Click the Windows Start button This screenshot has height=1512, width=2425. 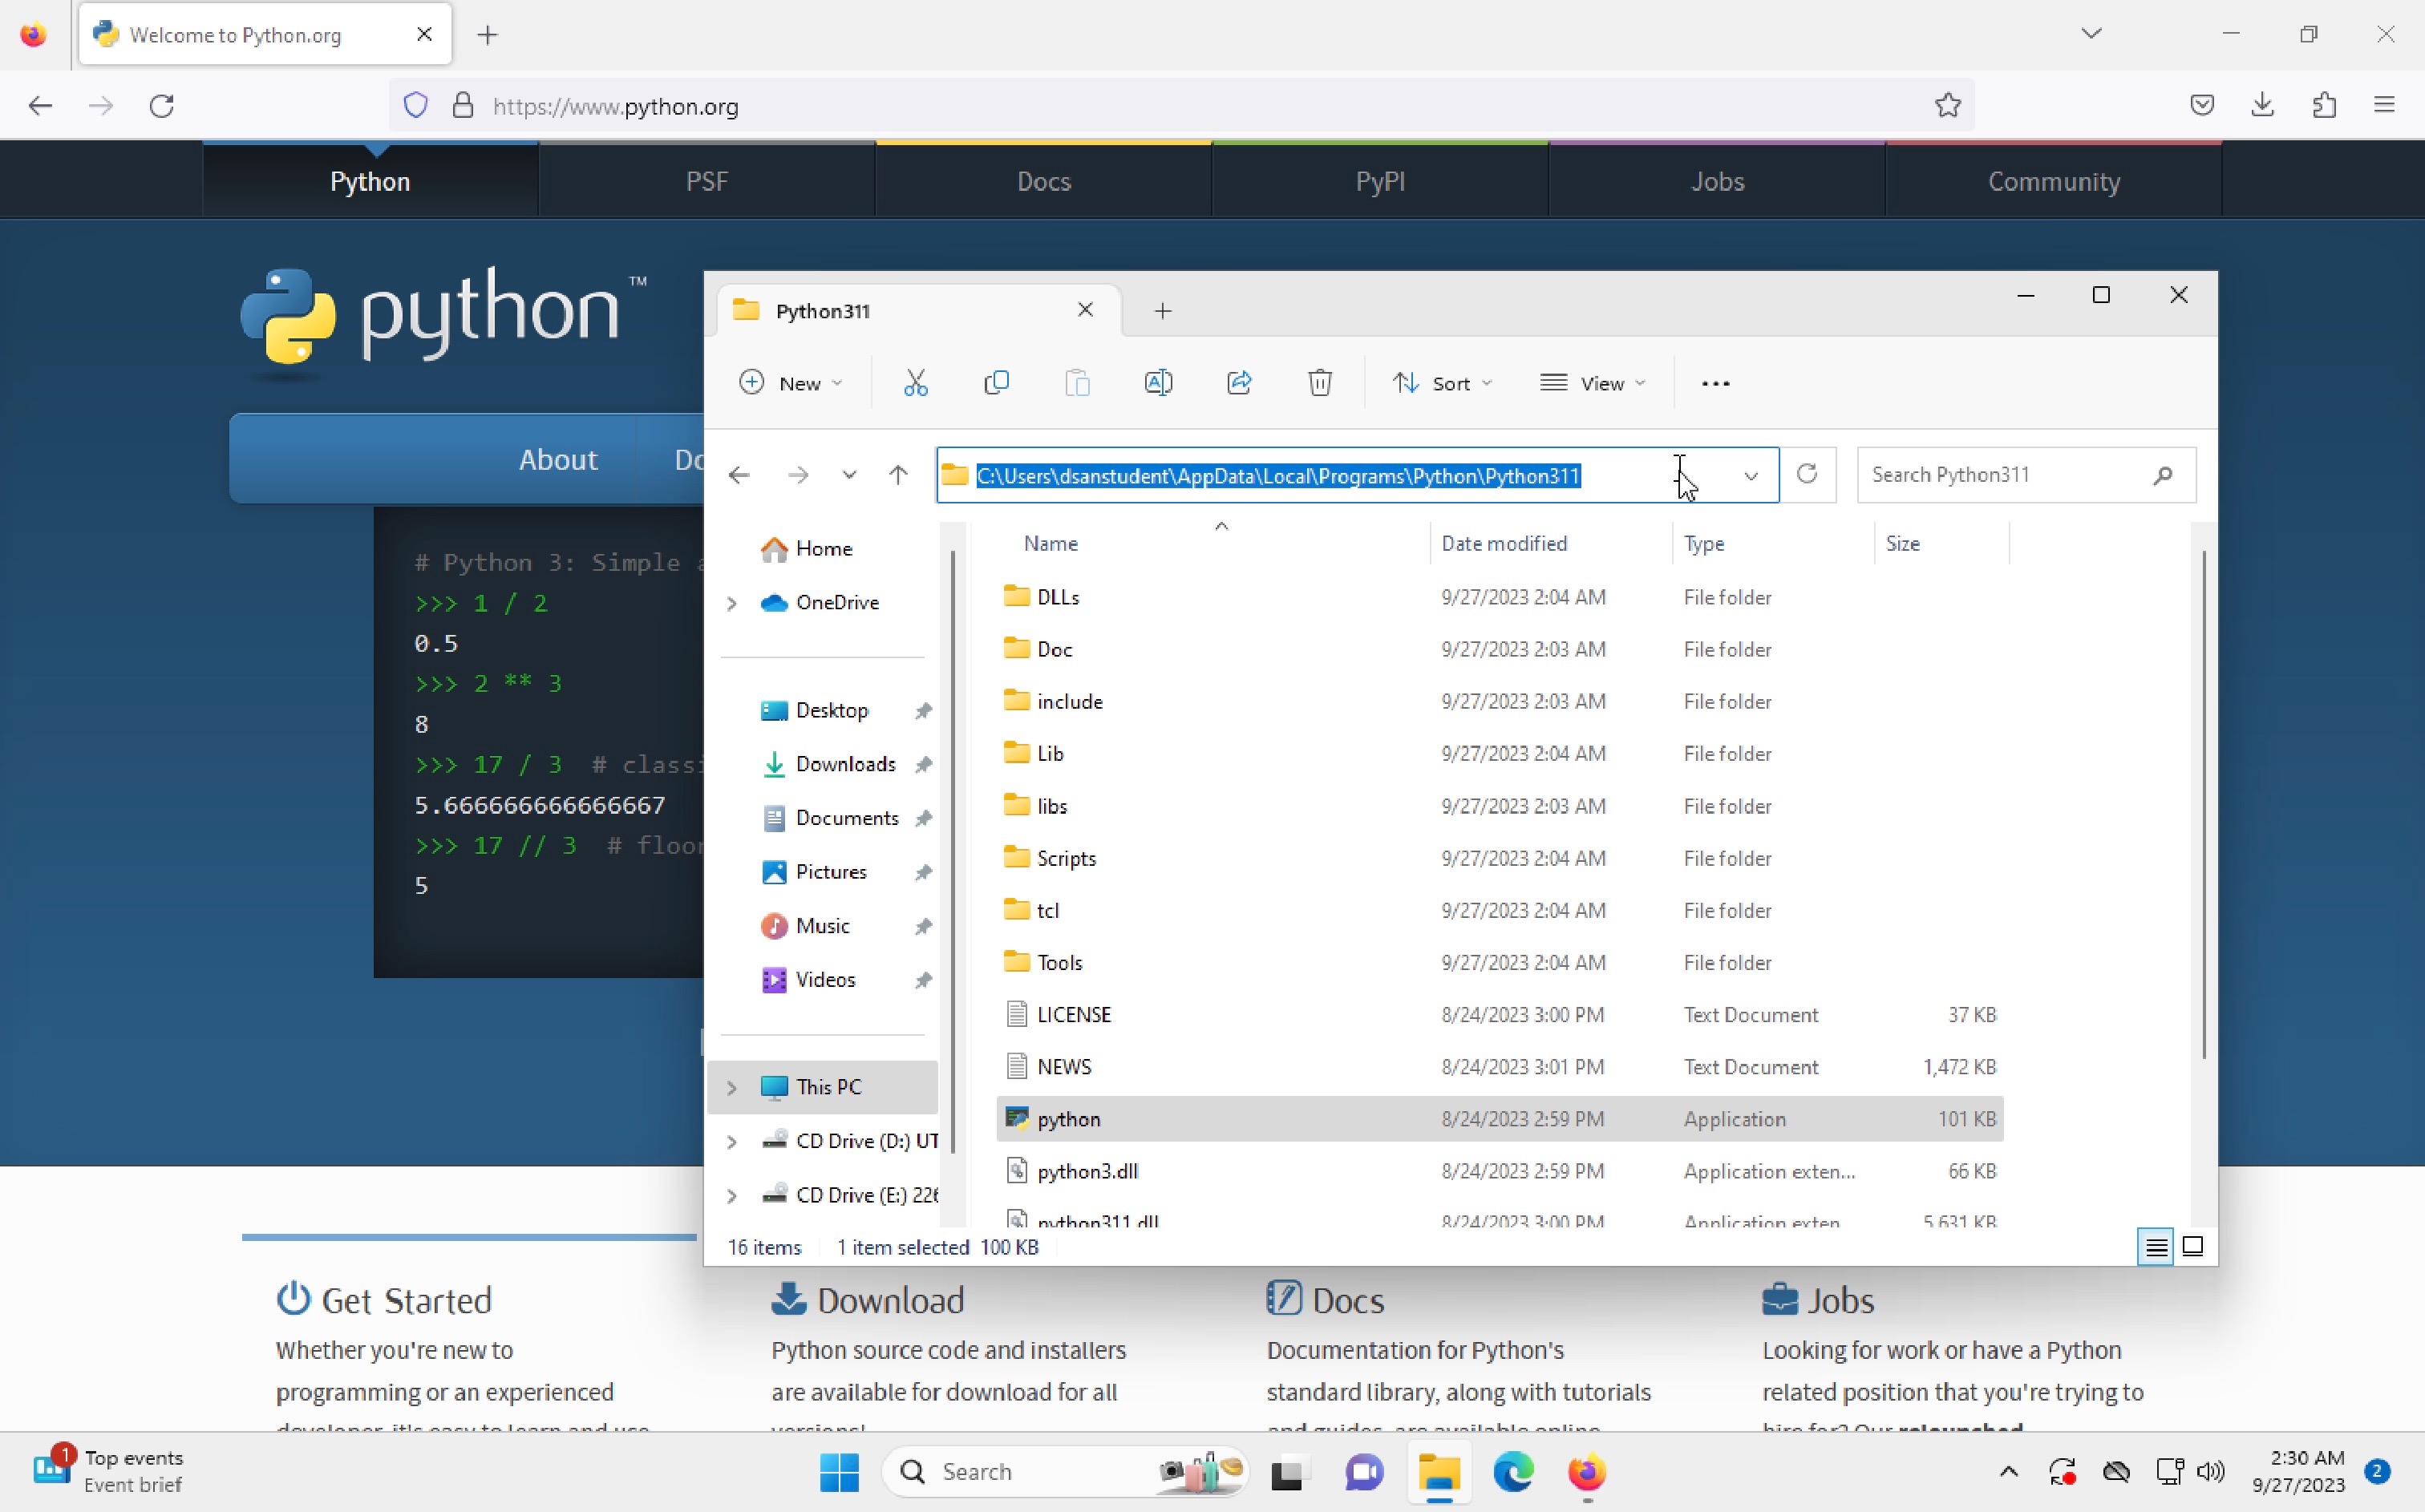[x=839, y=1472]
